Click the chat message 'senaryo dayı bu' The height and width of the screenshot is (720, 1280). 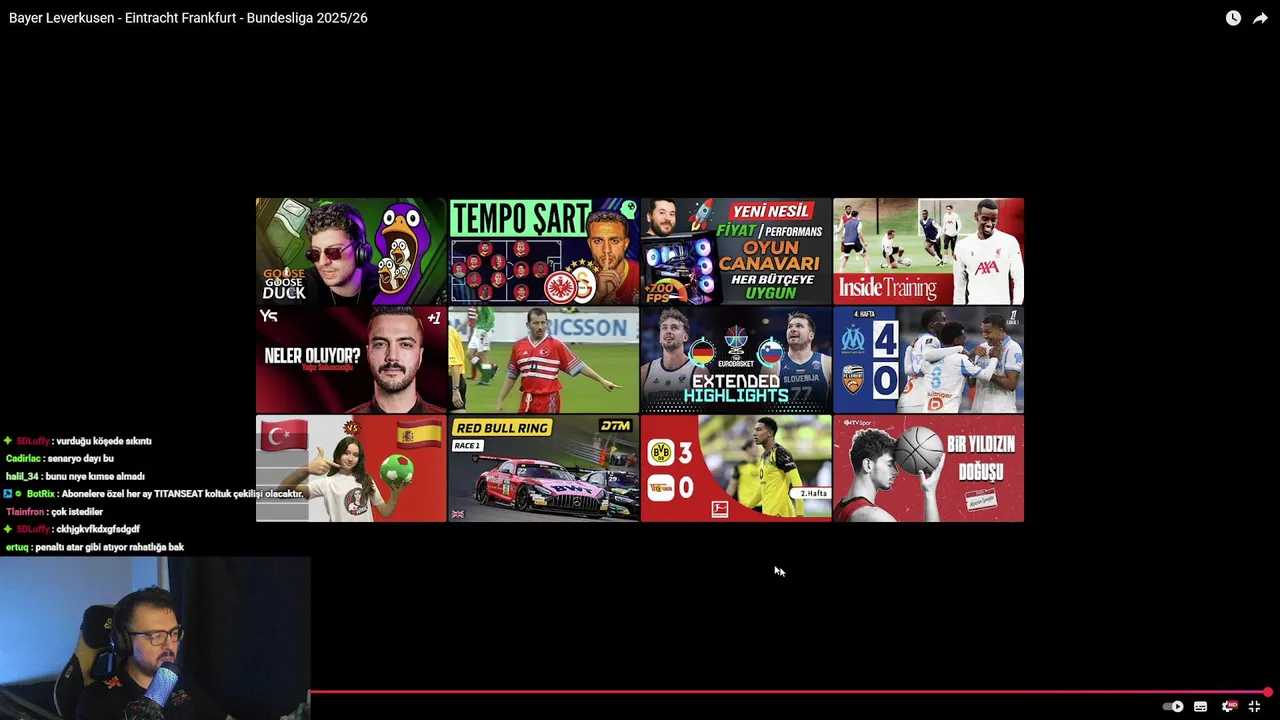click(81, 459)
